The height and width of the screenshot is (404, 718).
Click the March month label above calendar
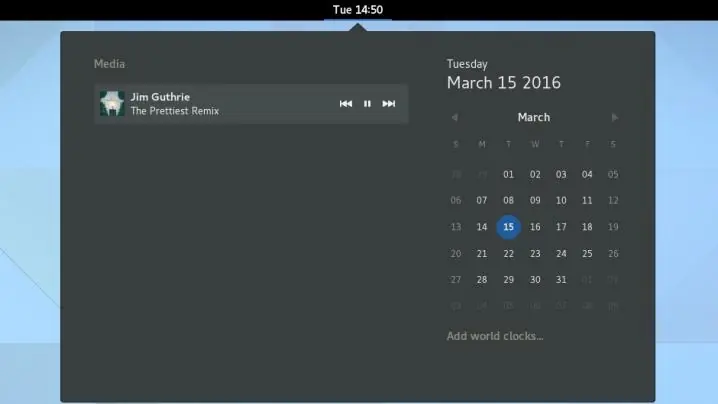pos(534,117)
